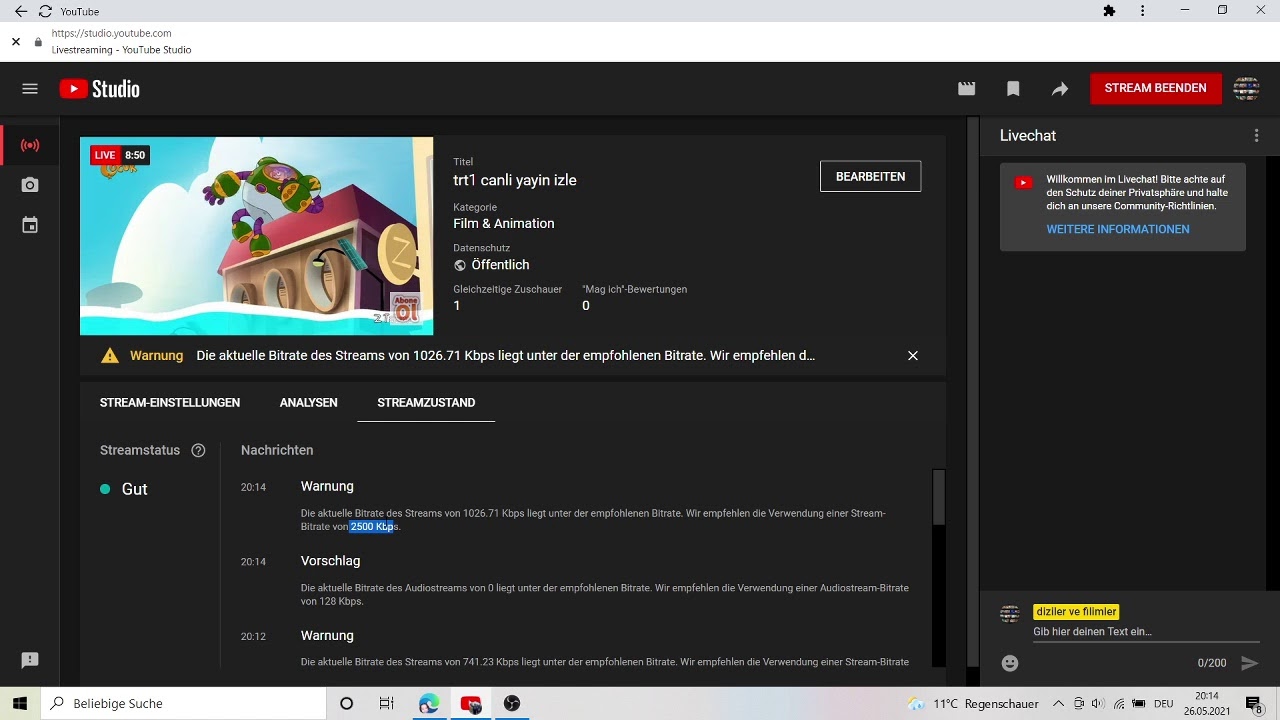Click the bookmark icon in top bar
The width and height of the screenshot is (1280, 720).
pos(1013,89)
